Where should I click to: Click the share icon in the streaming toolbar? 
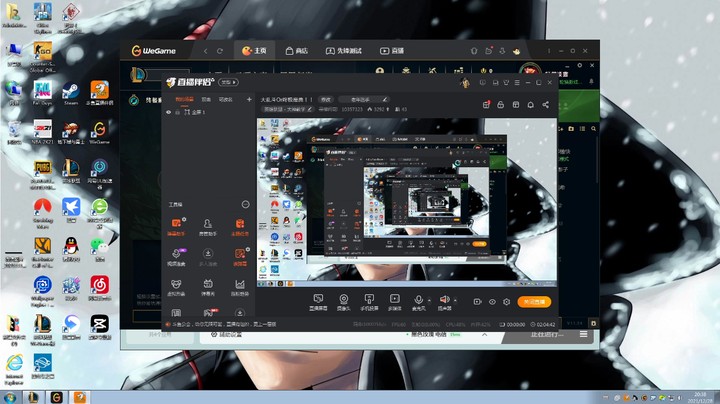pos(546,105)
